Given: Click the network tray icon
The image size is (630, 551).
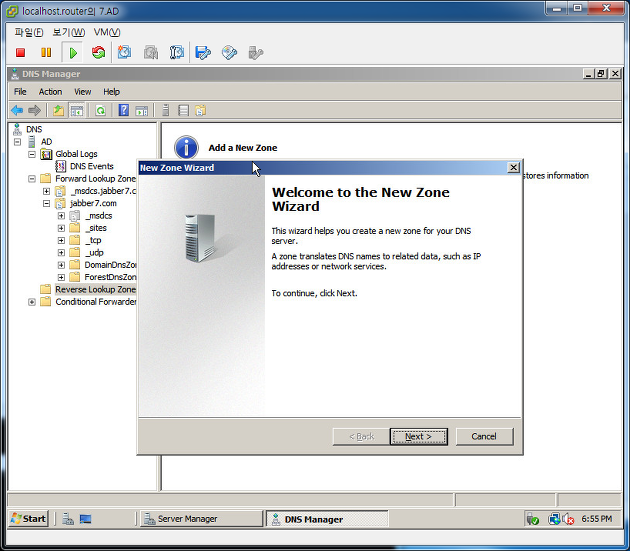Looking at the screenshot, I should (554, 519).
